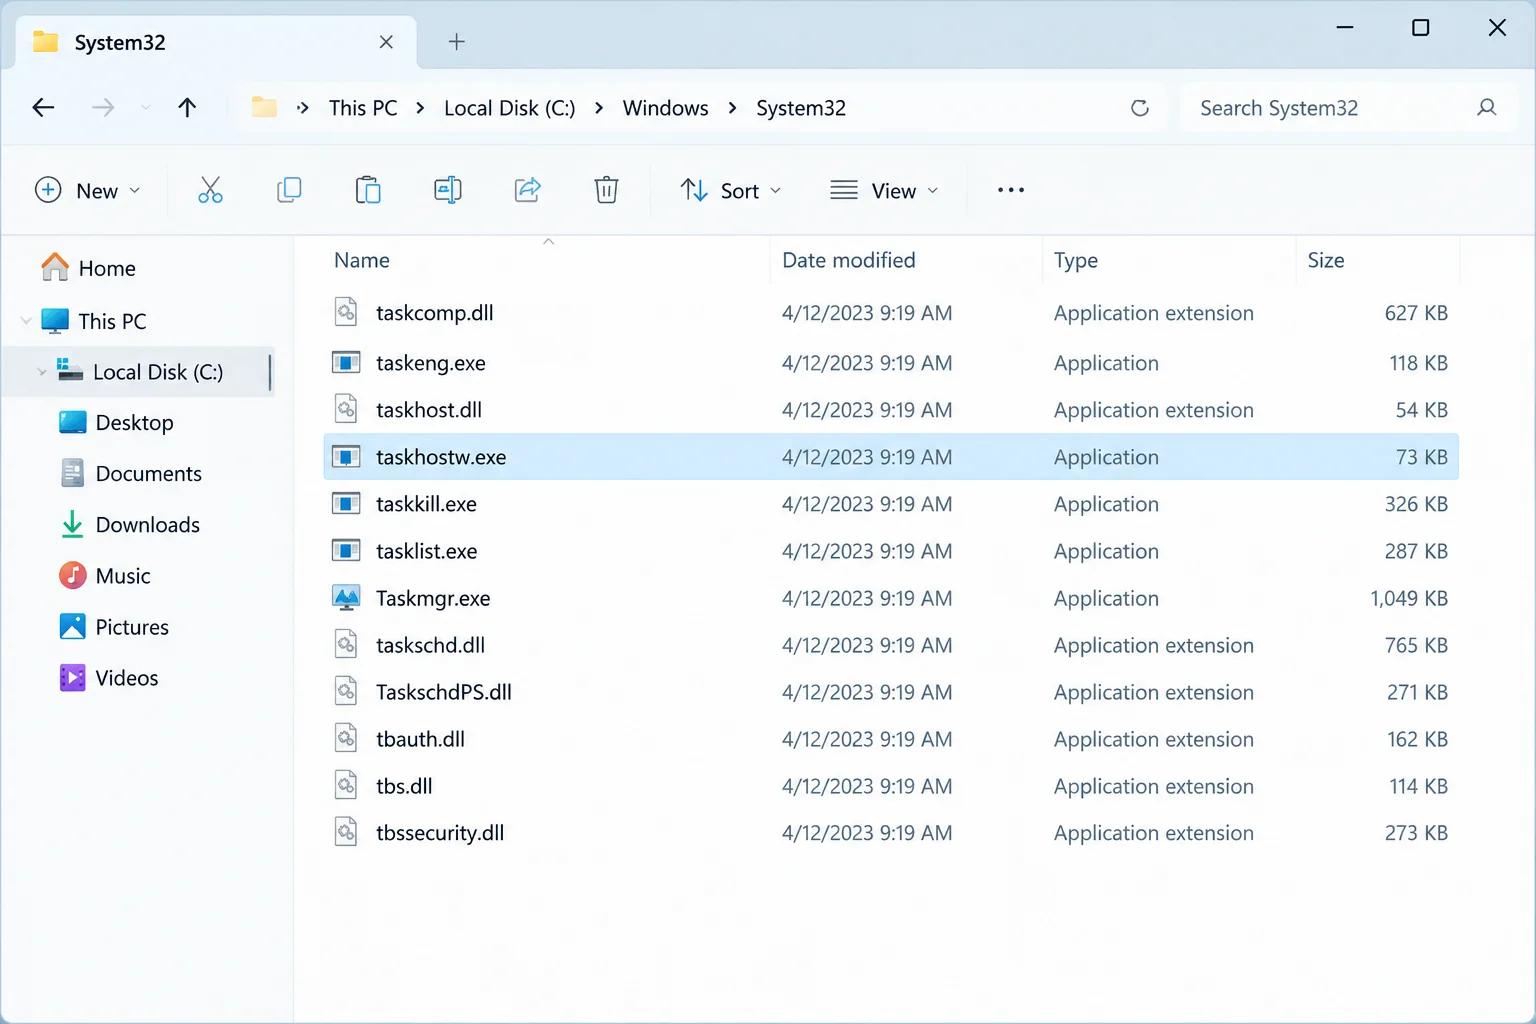The height and width of the screenshot is (1024, 1536).
Task: Click the taskkill.exe file icon
Action: 346,504
